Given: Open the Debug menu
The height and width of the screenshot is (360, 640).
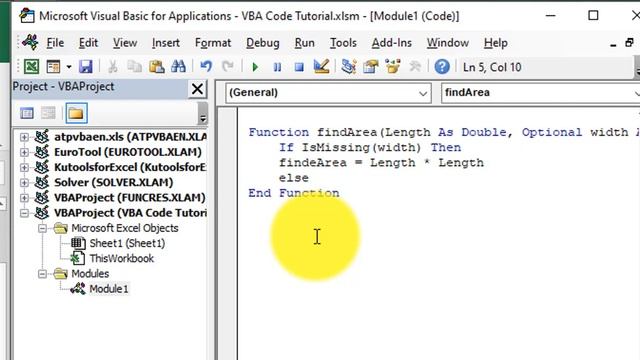Looking at the screenshot, I should coord(263,43).
